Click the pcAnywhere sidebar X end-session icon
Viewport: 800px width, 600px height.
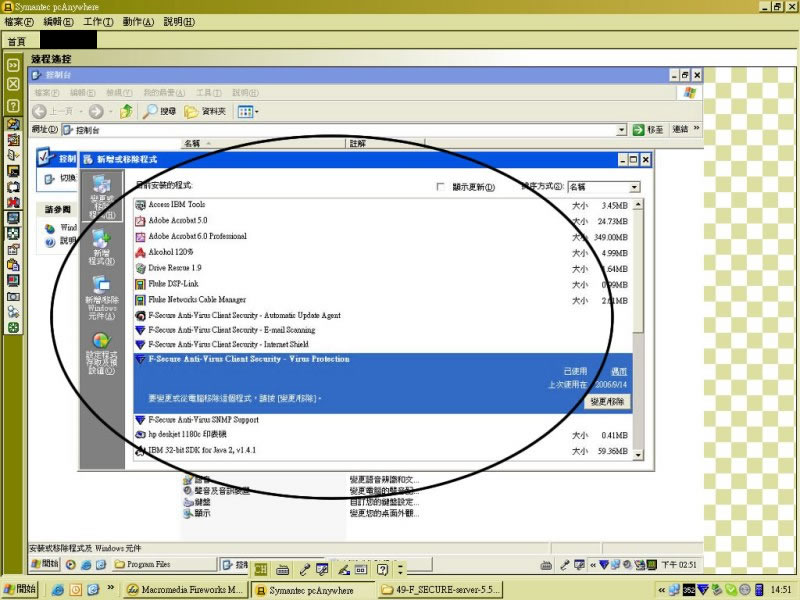[x=13, y=84]
